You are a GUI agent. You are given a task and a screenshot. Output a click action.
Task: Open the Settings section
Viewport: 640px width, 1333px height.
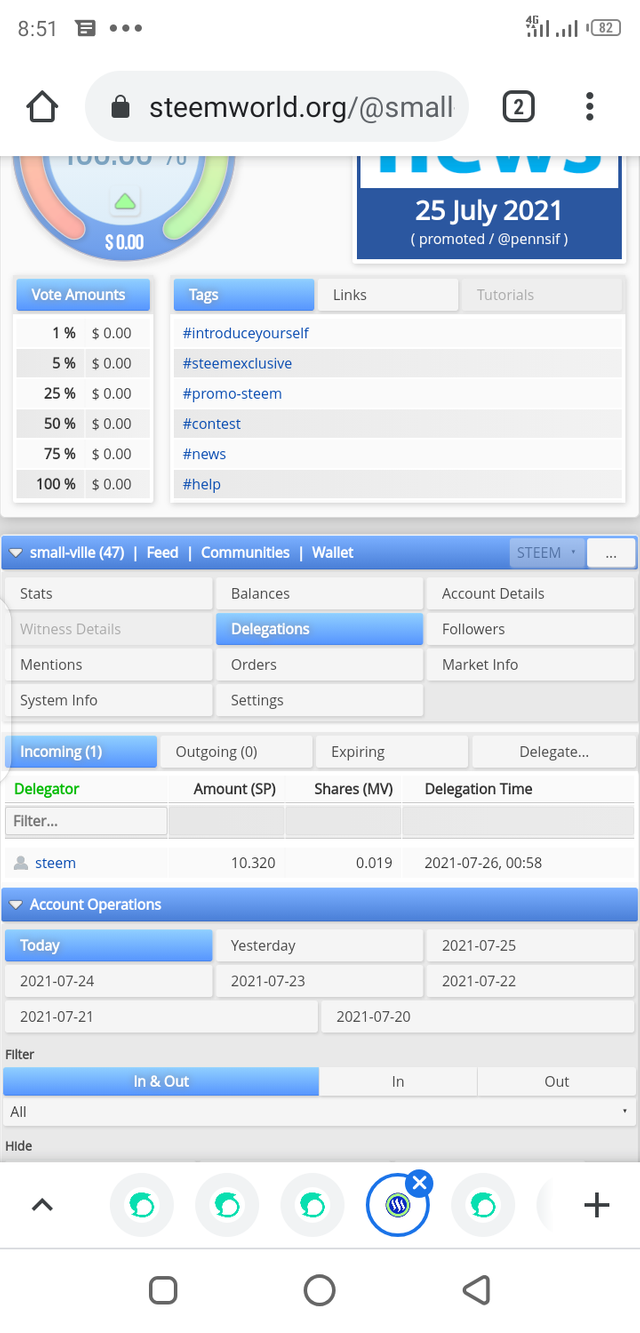tap(319, 700)
